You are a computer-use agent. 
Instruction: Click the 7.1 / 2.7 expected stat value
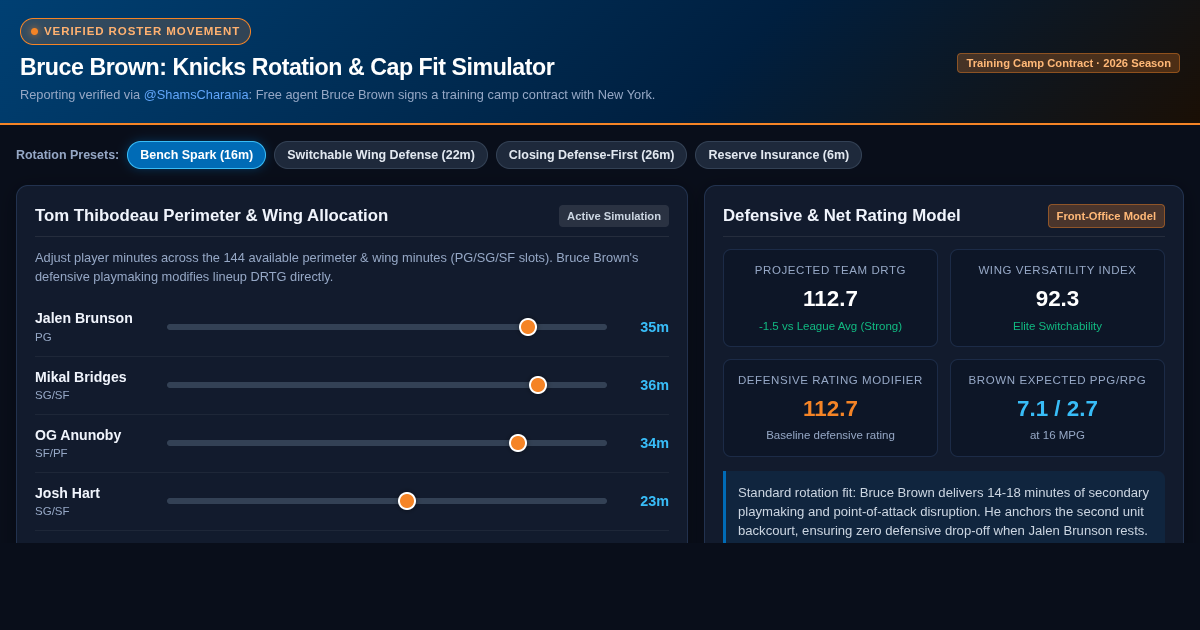(x=1057, y=409)
